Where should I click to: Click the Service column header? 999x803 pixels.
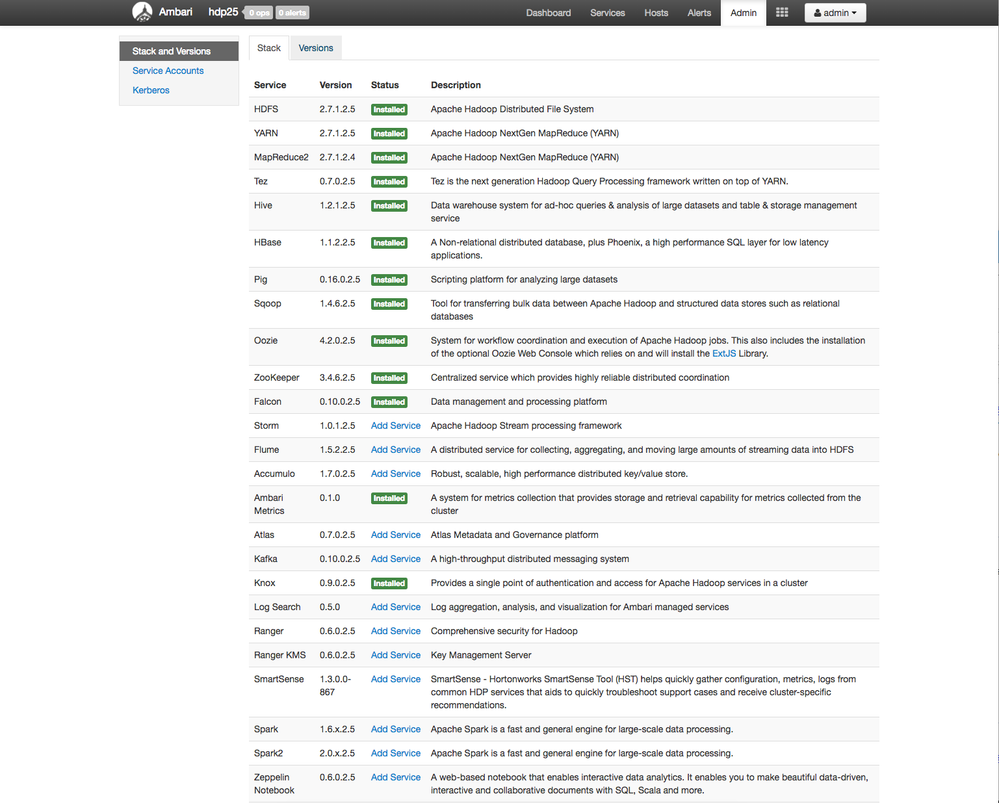[270, 85]
